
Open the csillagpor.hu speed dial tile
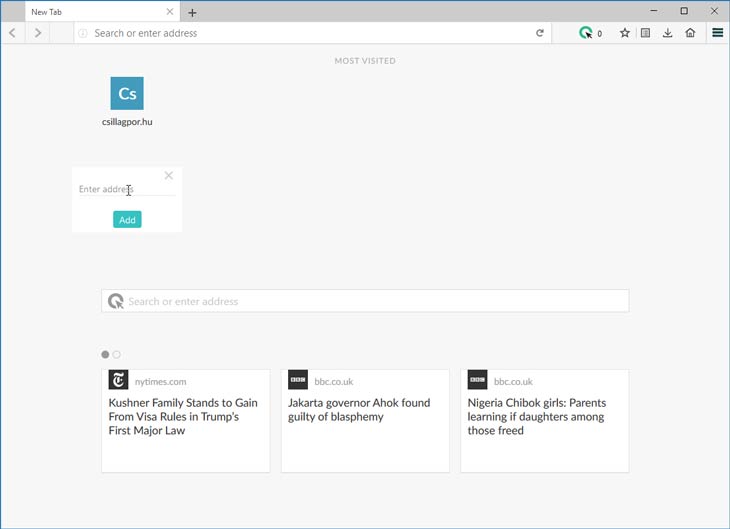127,102
